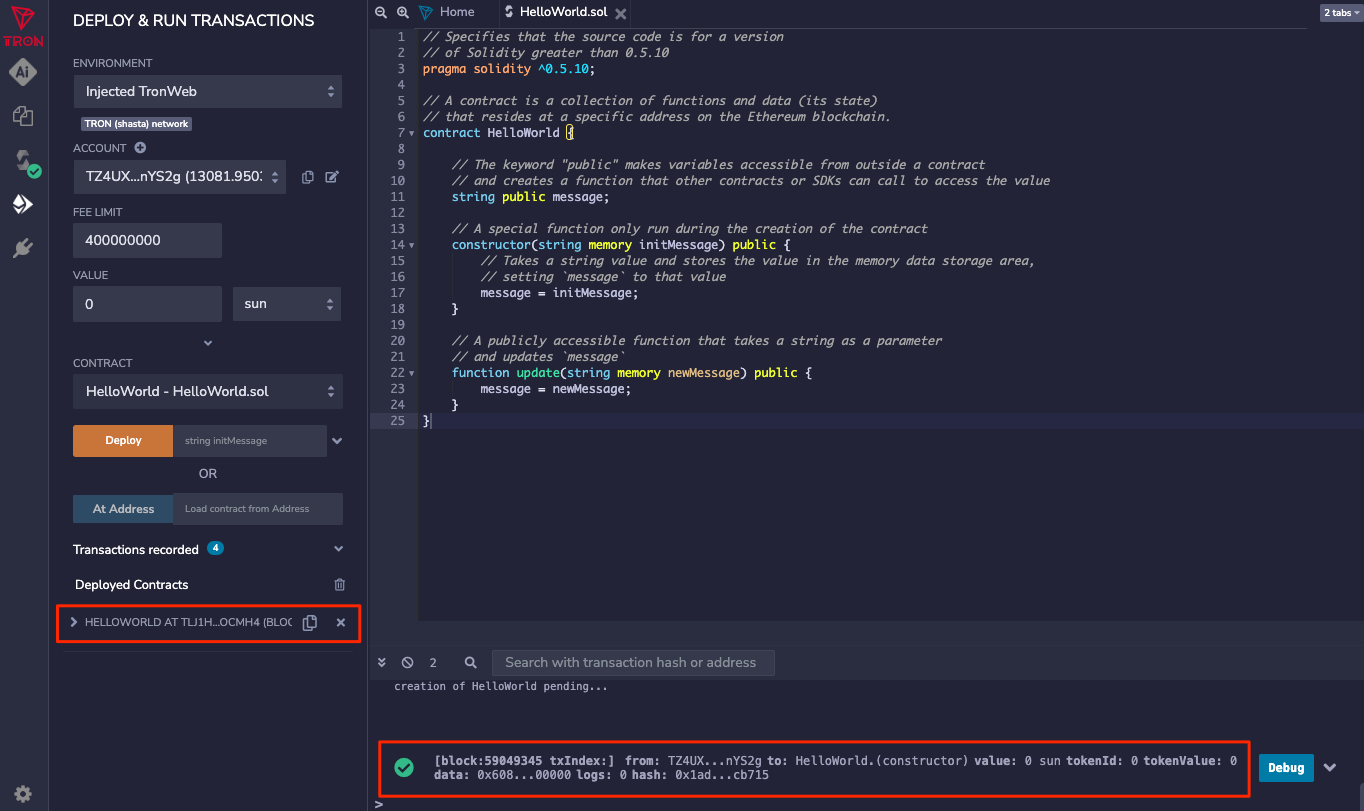1364x811 pixels.
Task: Expand the Transactions recorded section
Action: [338, 549]
